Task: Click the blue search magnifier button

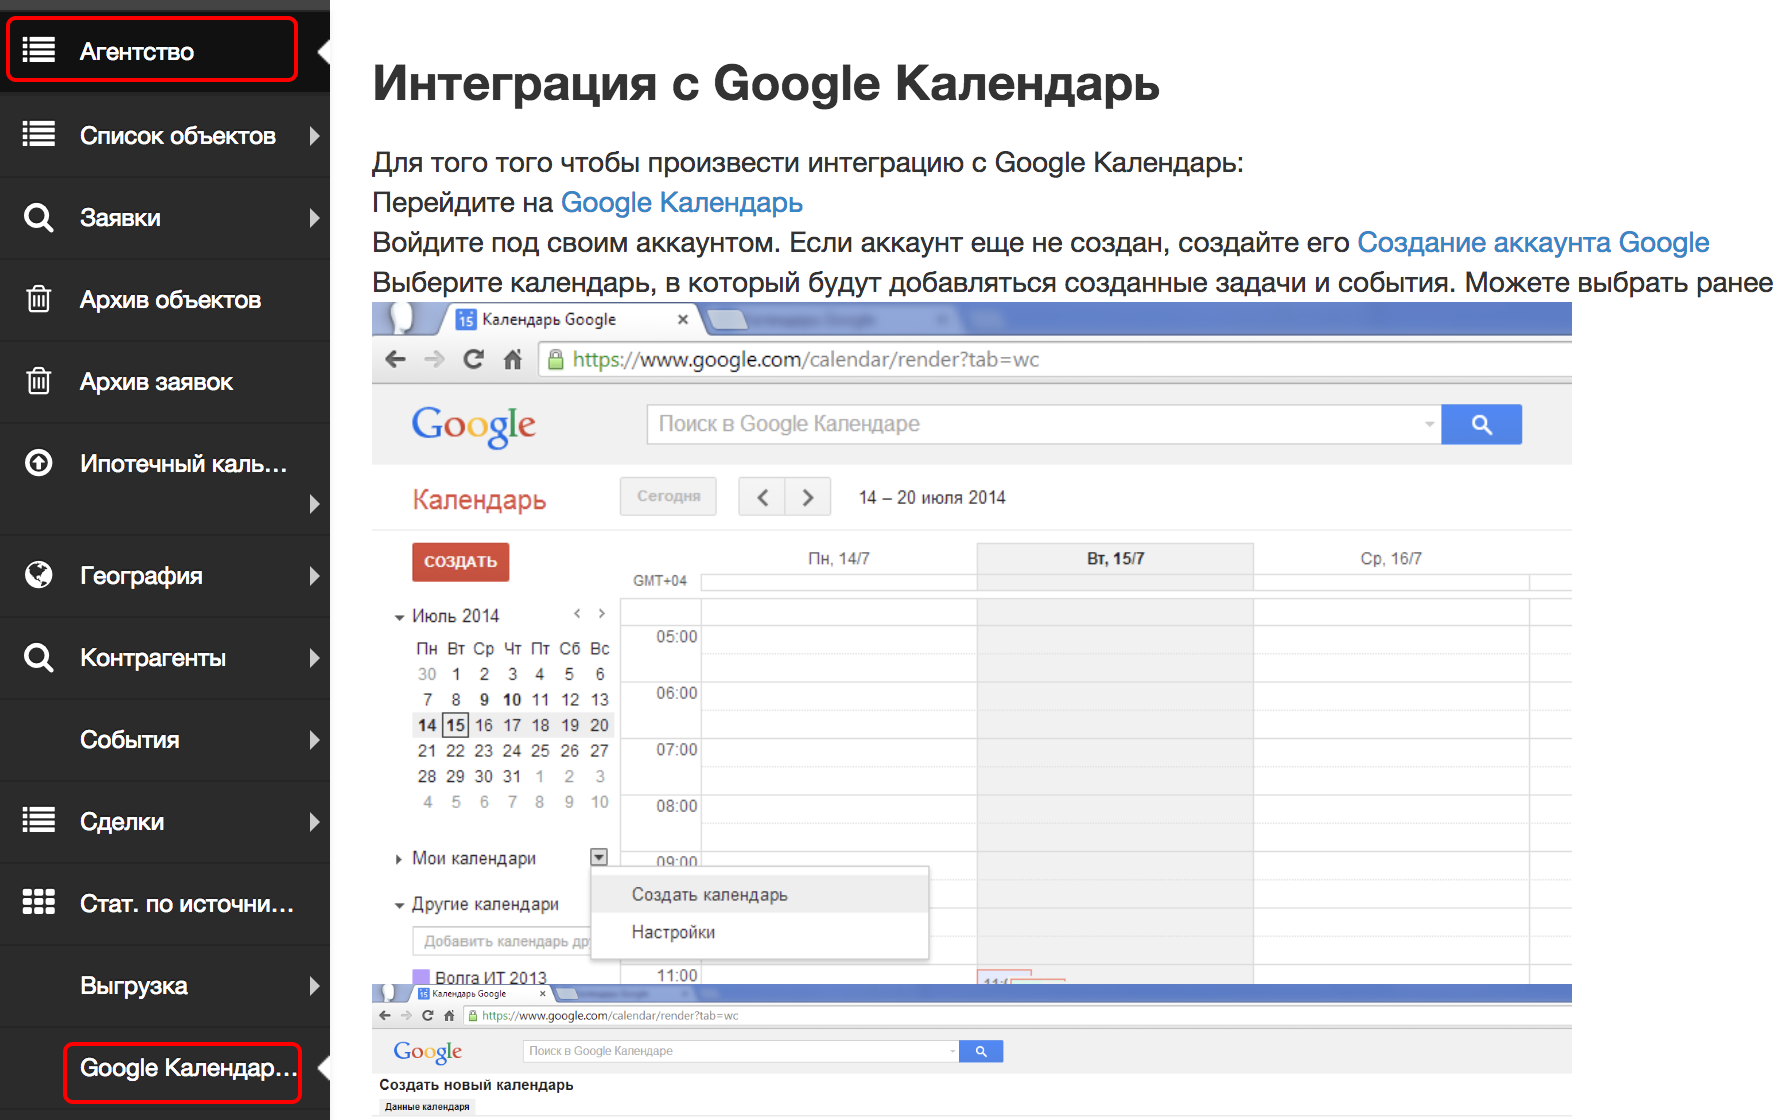Action: click(1481, 424)
